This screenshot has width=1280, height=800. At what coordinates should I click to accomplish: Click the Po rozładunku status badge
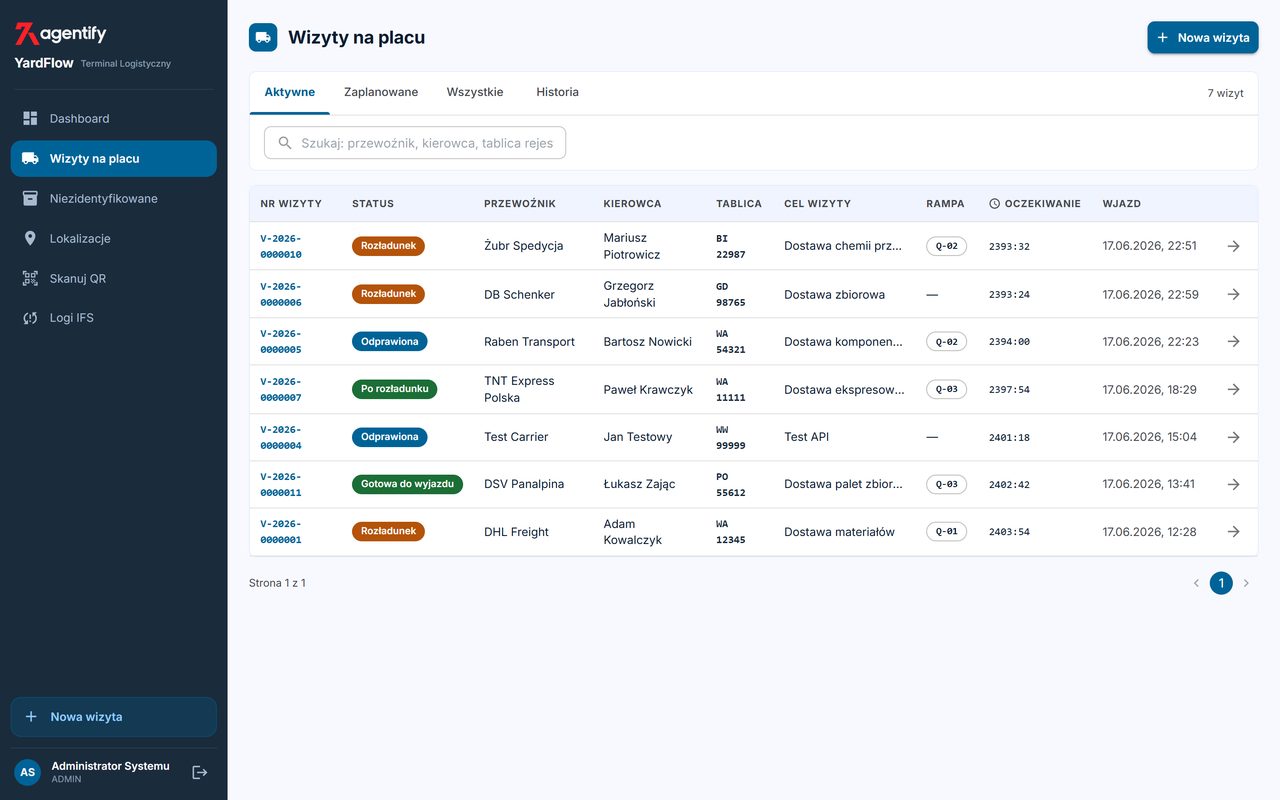click(x=394, y=389)
